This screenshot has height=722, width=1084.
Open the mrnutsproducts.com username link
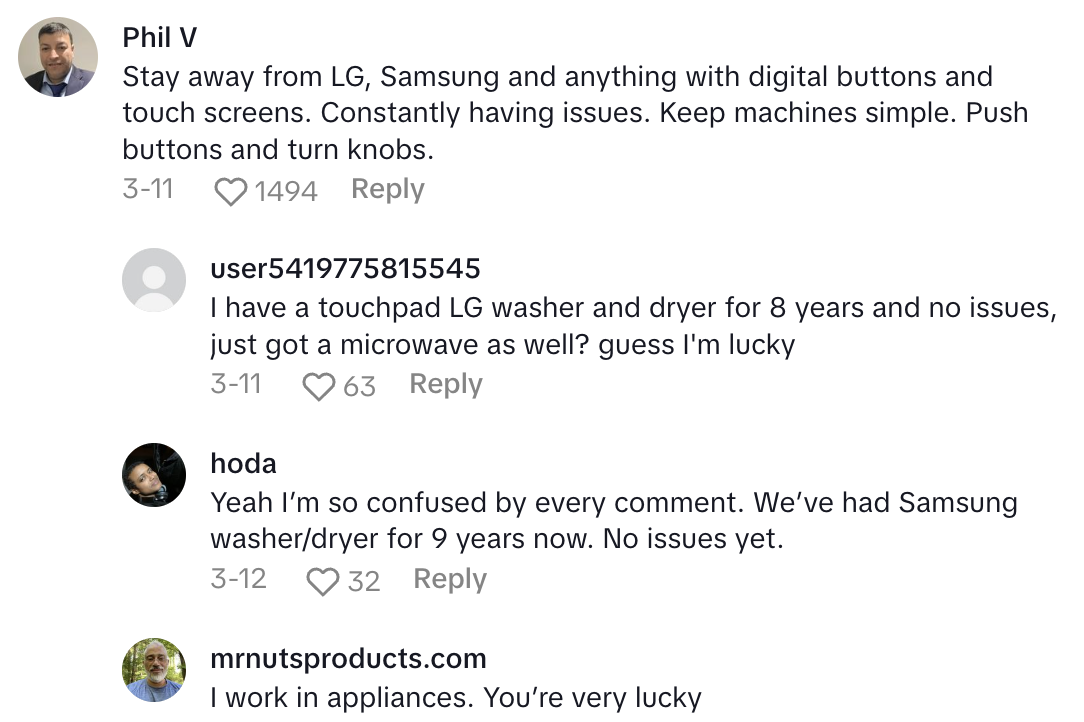pyautogui.click(x=348, y=659)
